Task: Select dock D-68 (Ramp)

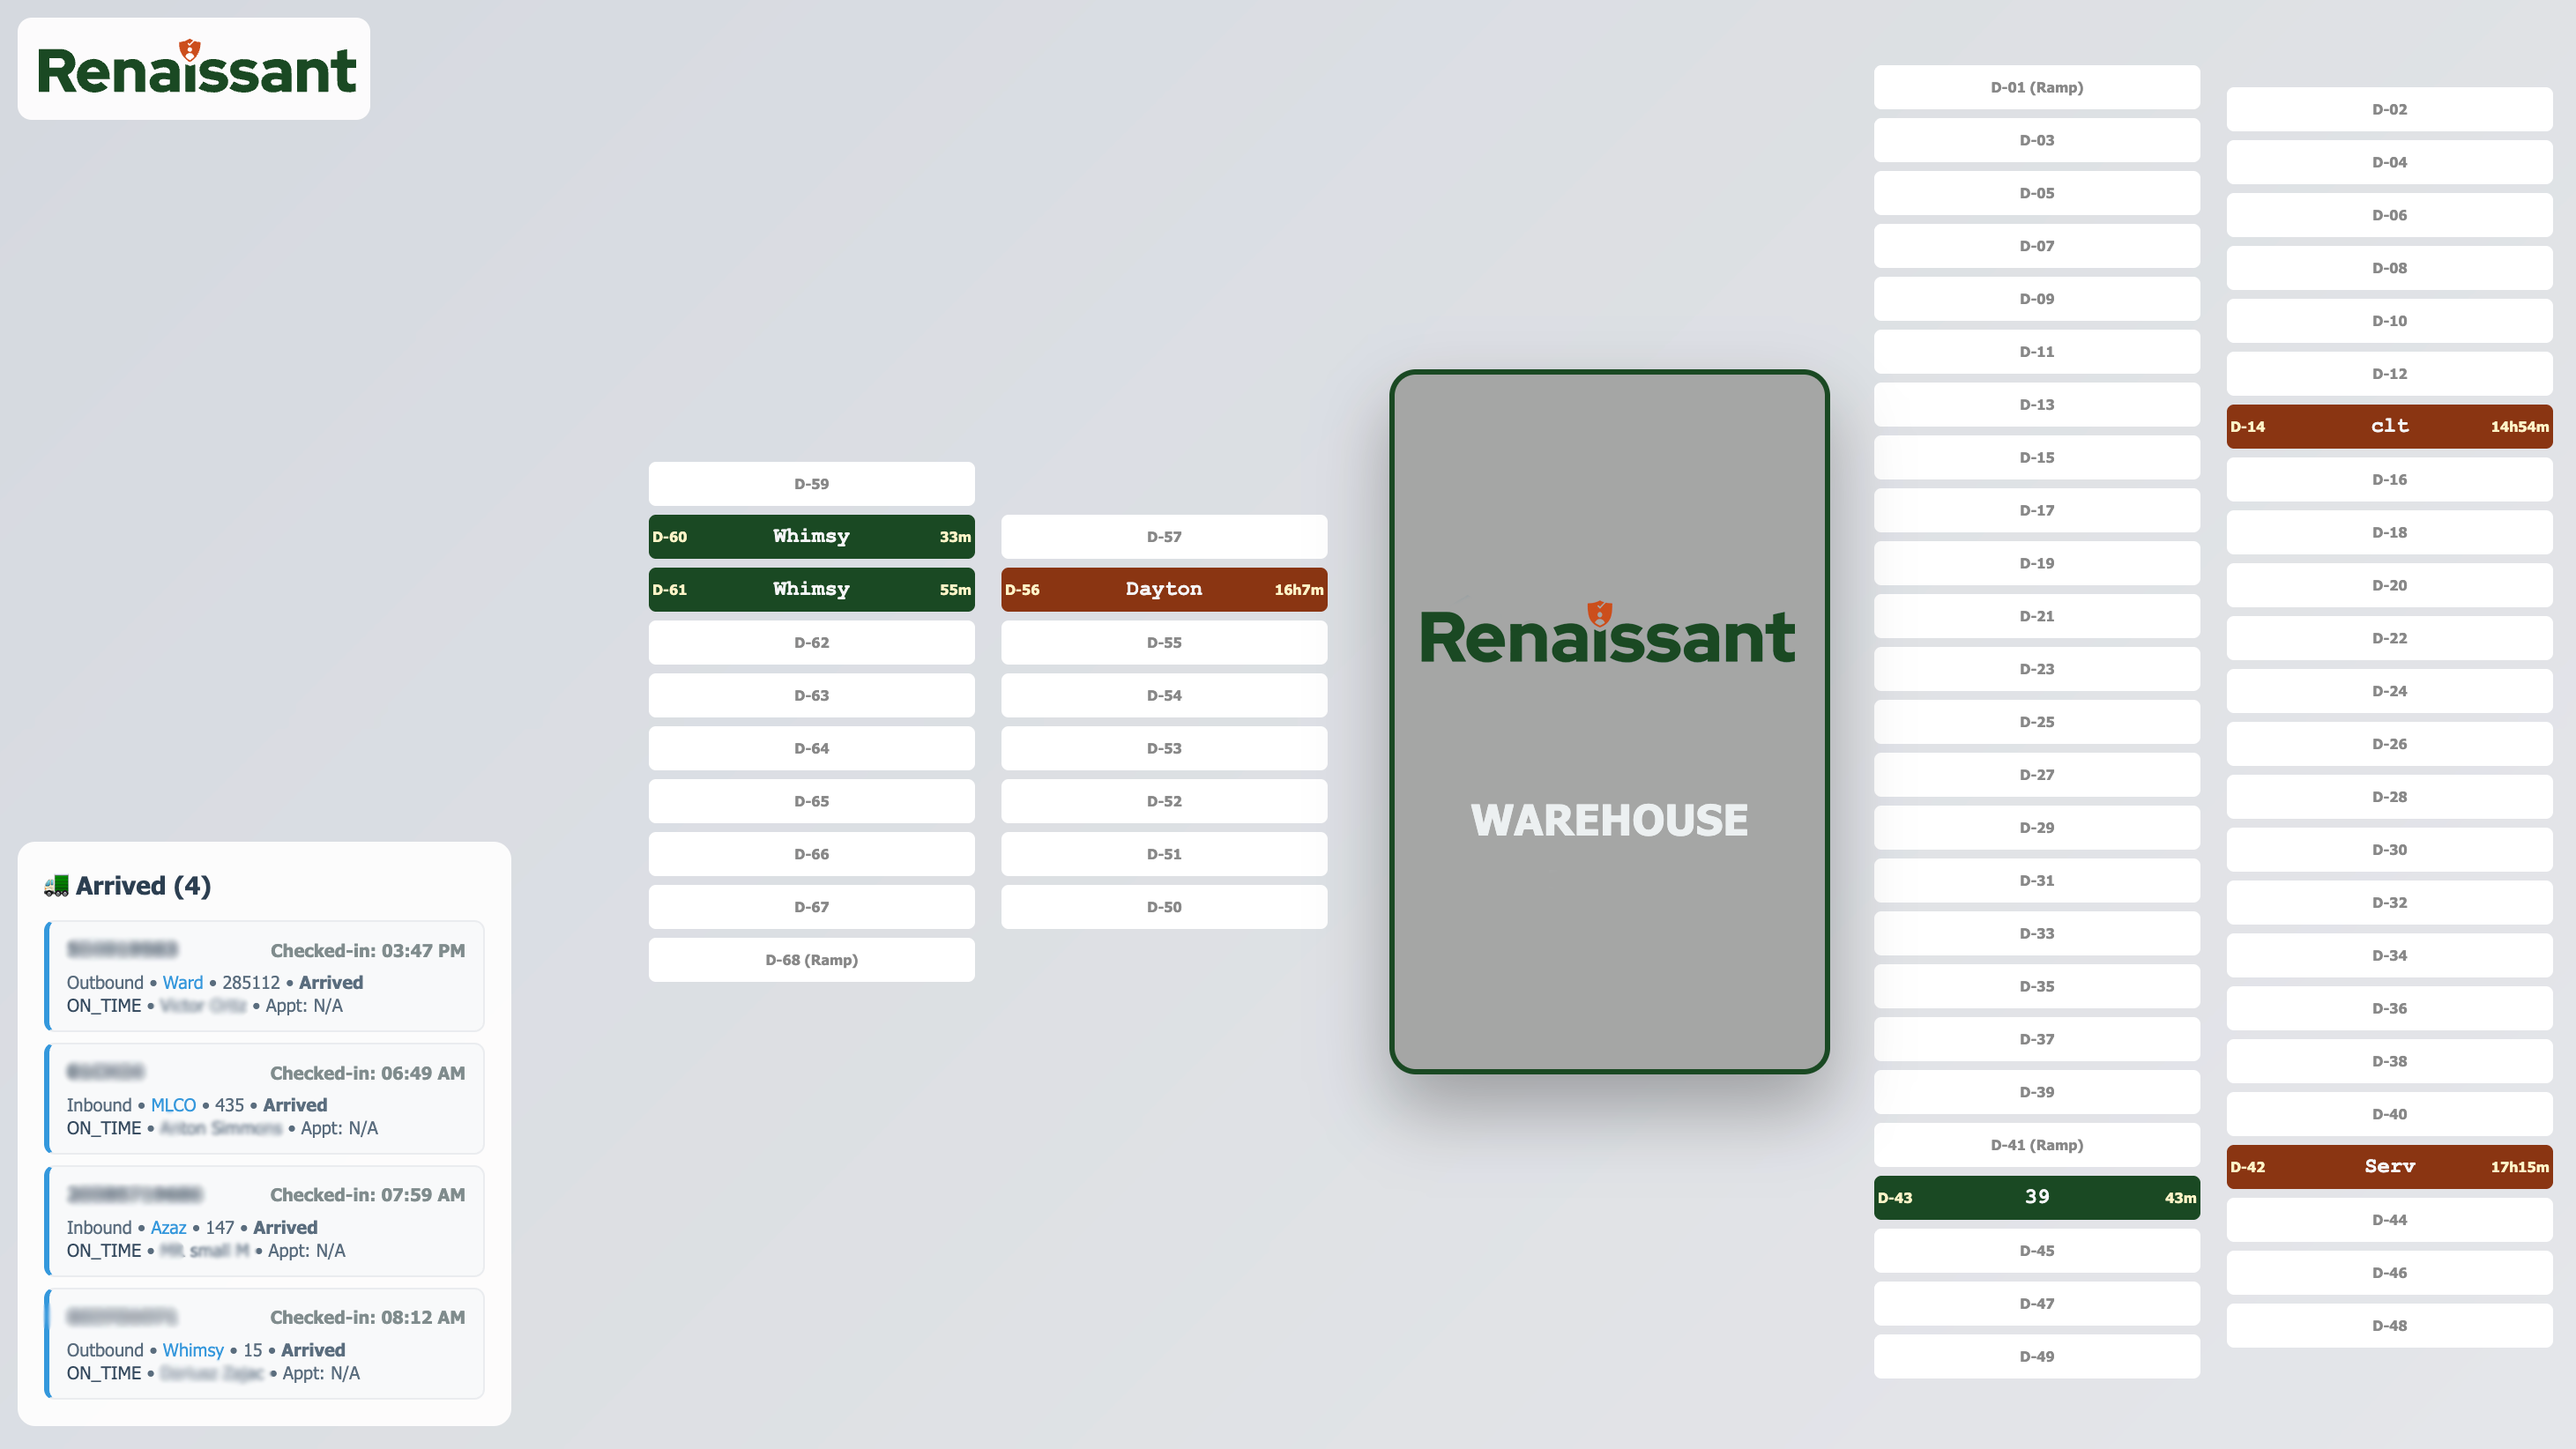Action: click(x=811, y=960)
